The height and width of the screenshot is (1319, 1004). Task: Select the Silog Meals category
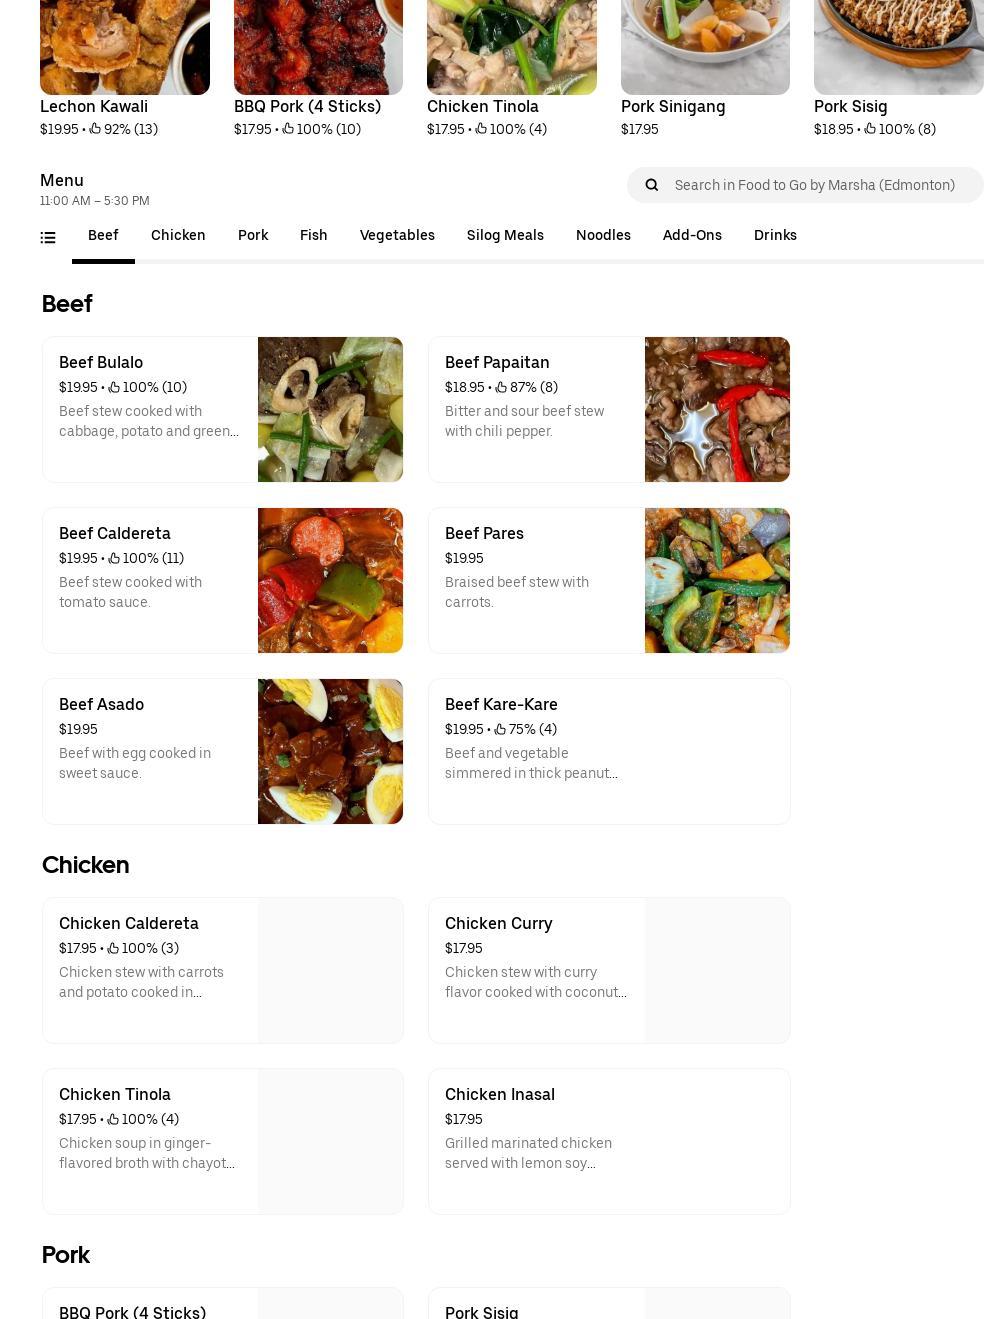click(505, 235)
